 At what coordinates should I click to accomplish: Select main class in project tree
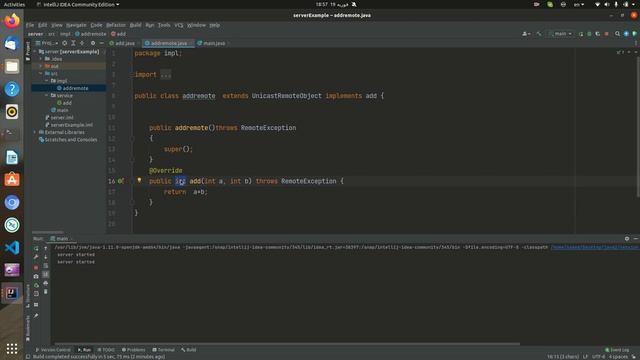point(60,110)
